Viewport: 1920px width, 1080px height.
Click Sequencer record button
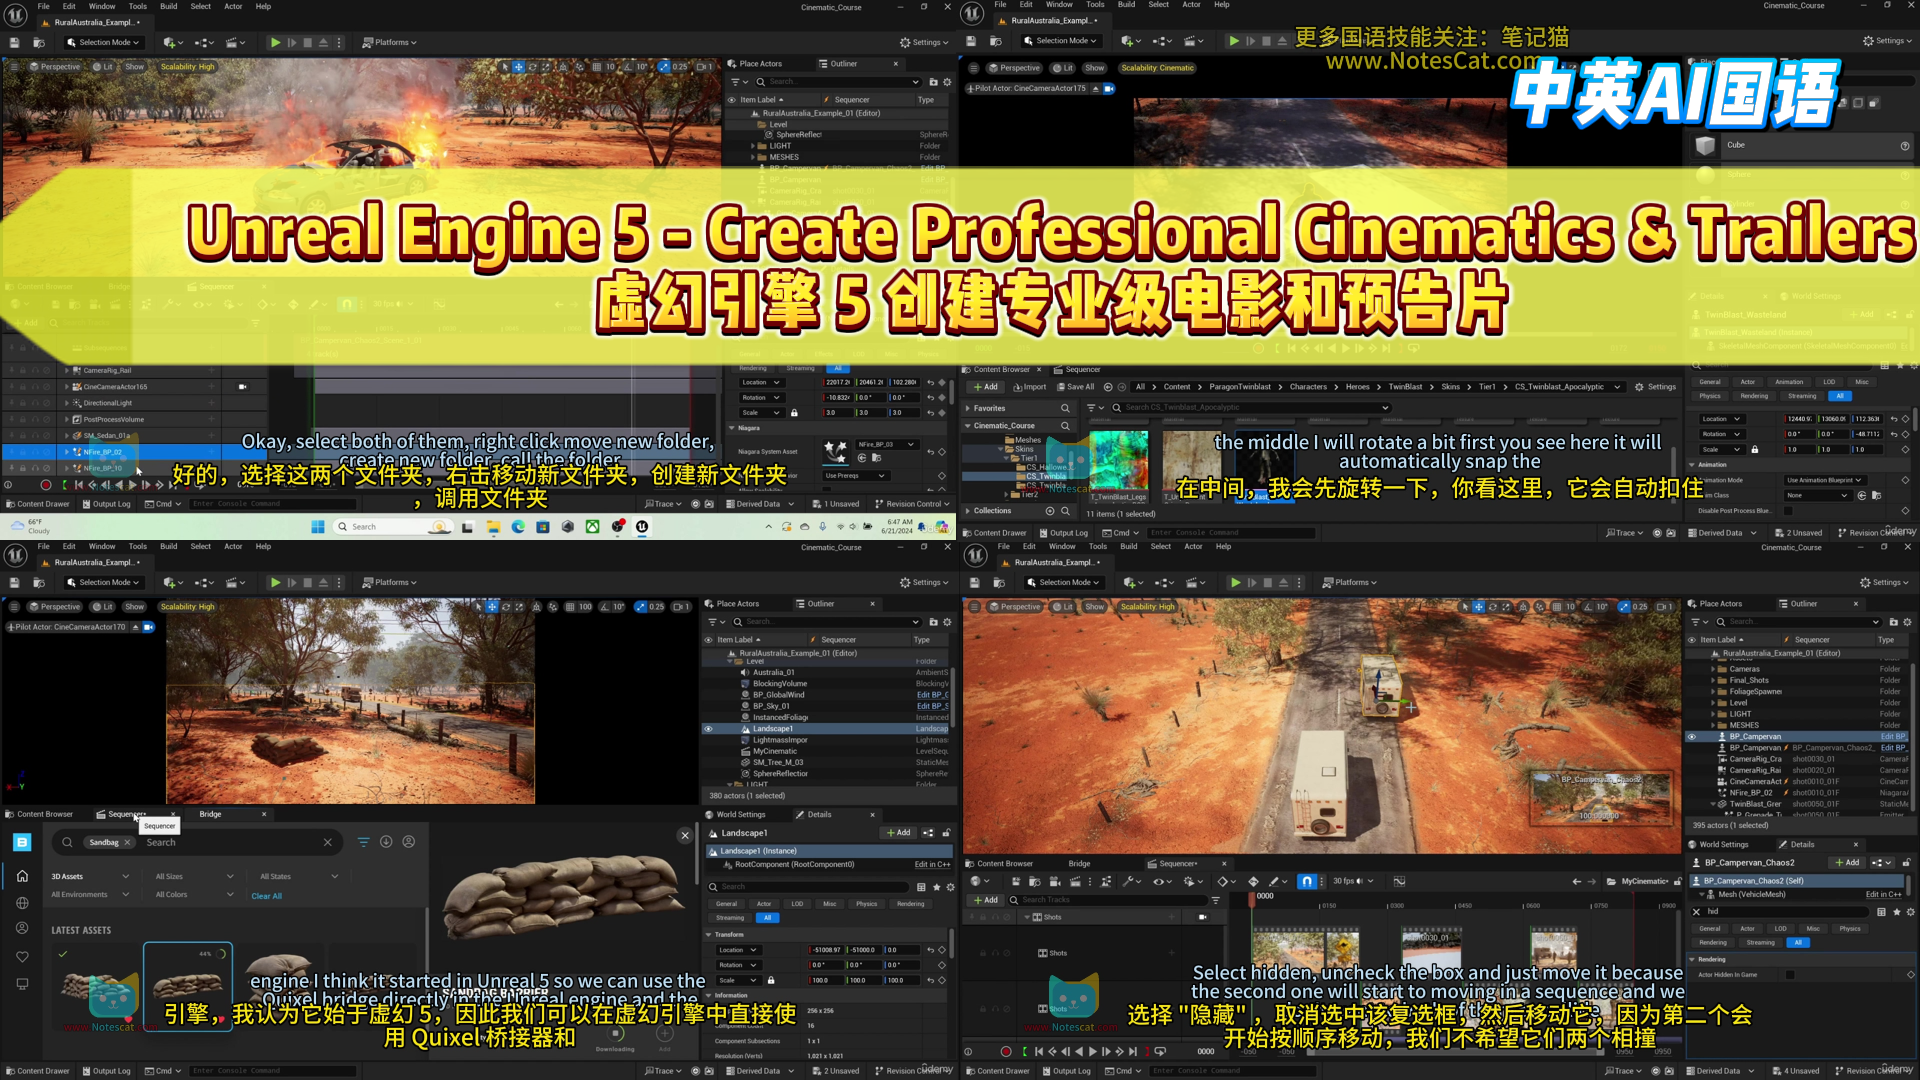(1005, 1051)
